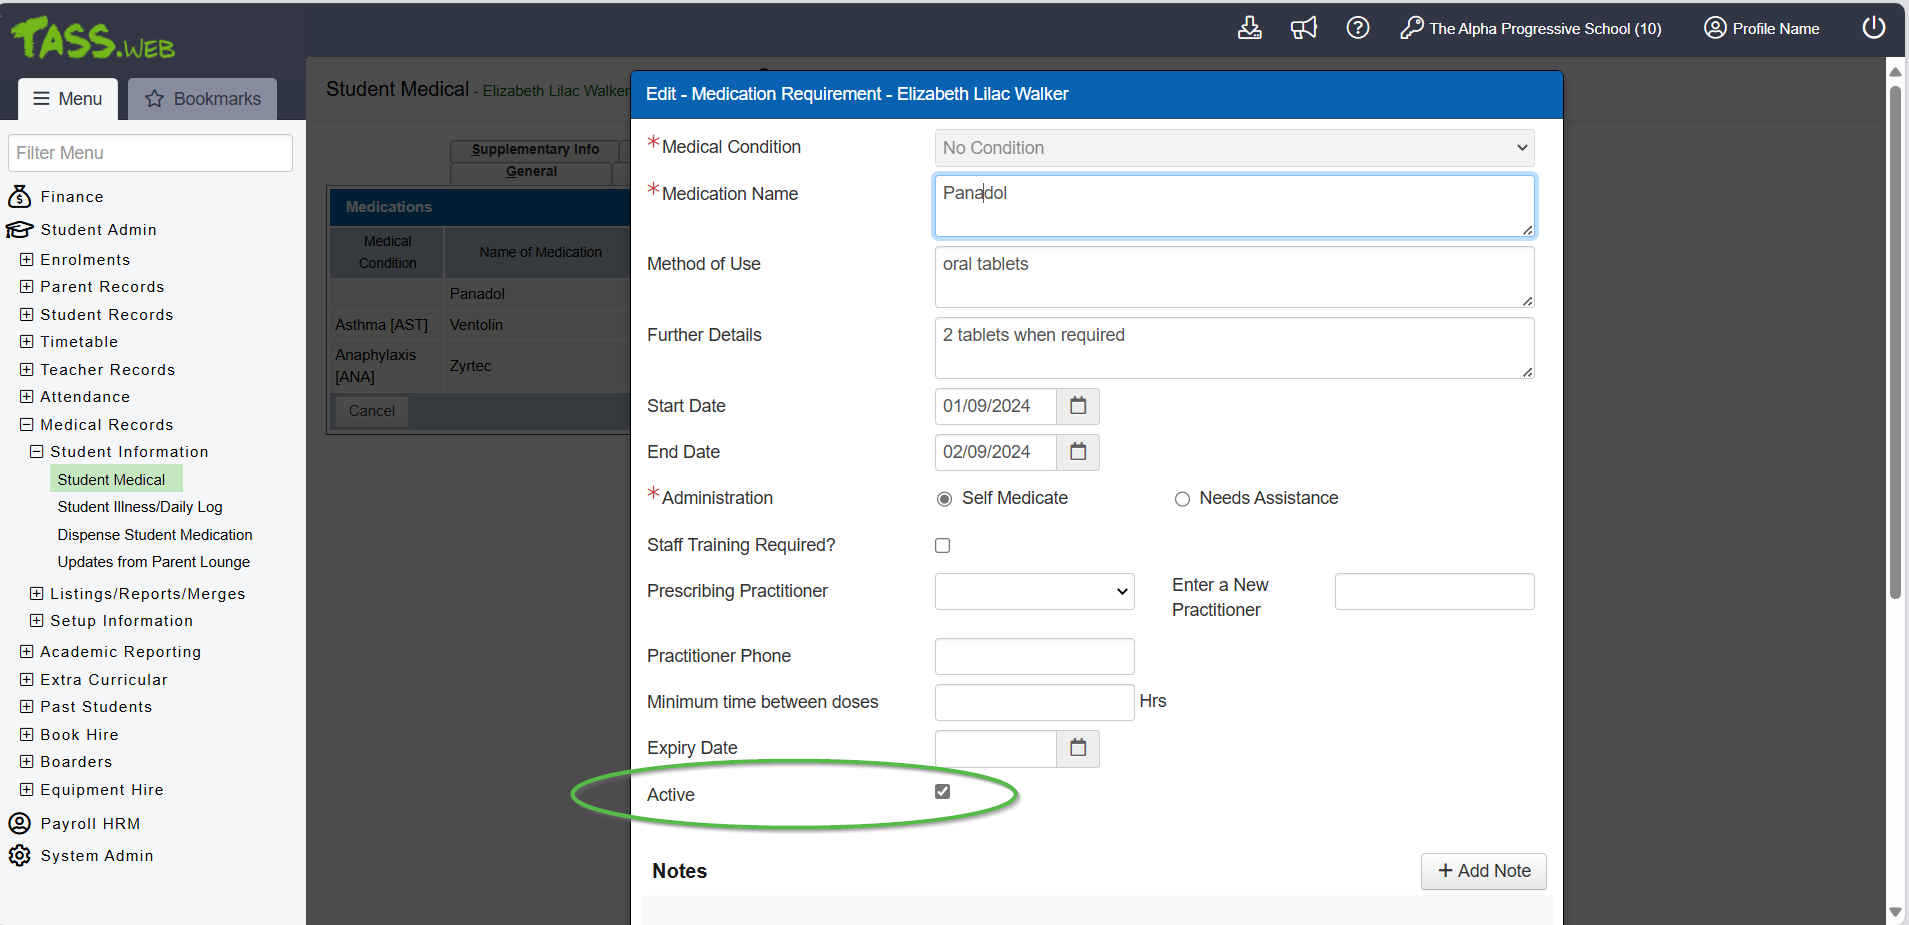Viewport: 1909px width, 925px height.
Task: Click the Add Note button
Action: 1483,871
